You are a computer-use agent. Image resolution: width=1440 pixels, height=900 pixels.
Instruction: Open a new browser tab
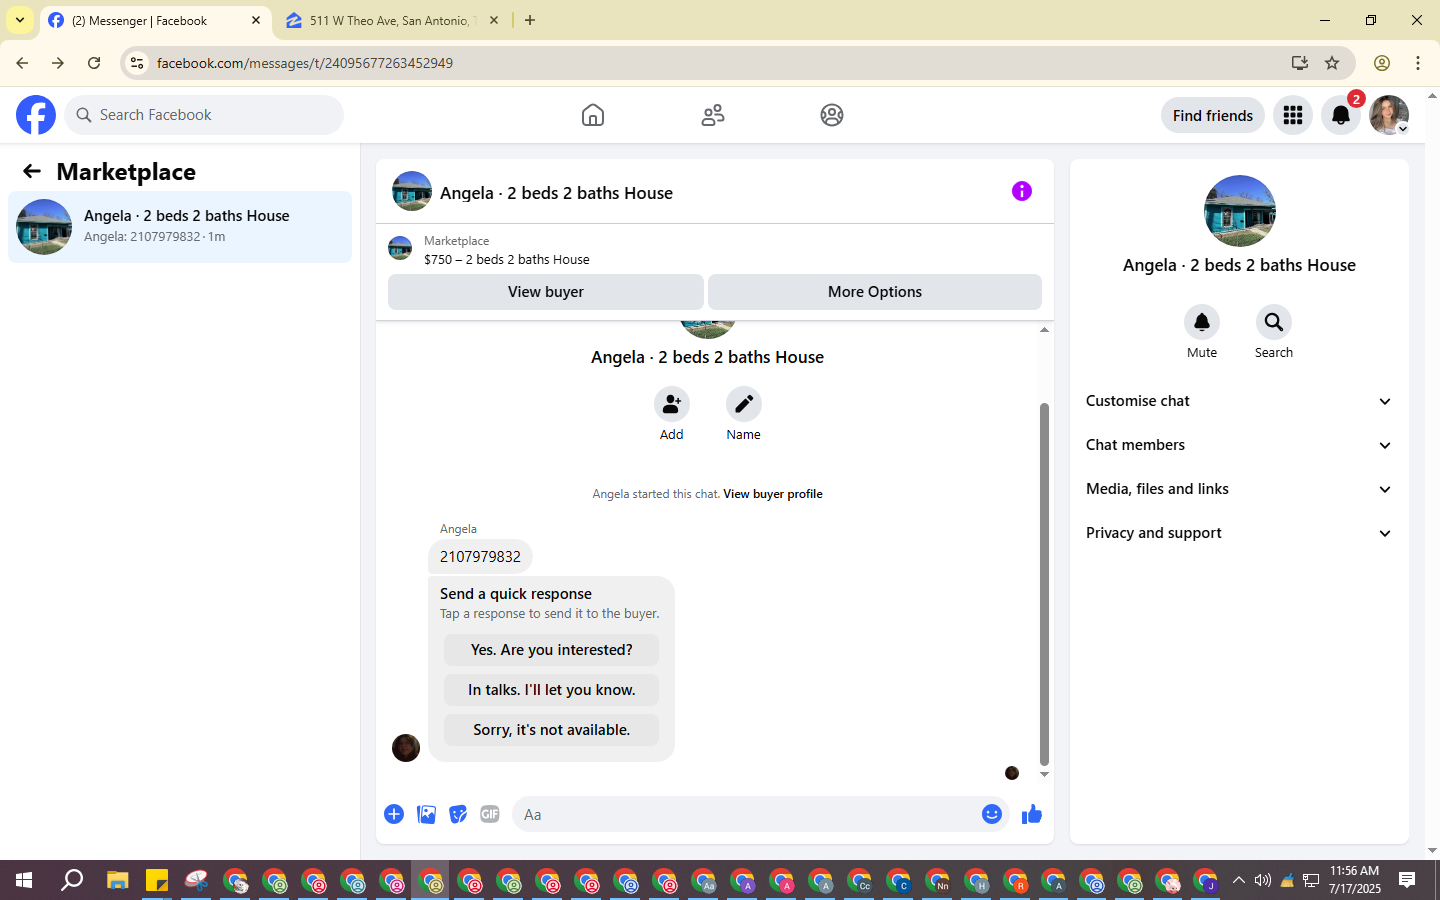[x=530, y=20]
